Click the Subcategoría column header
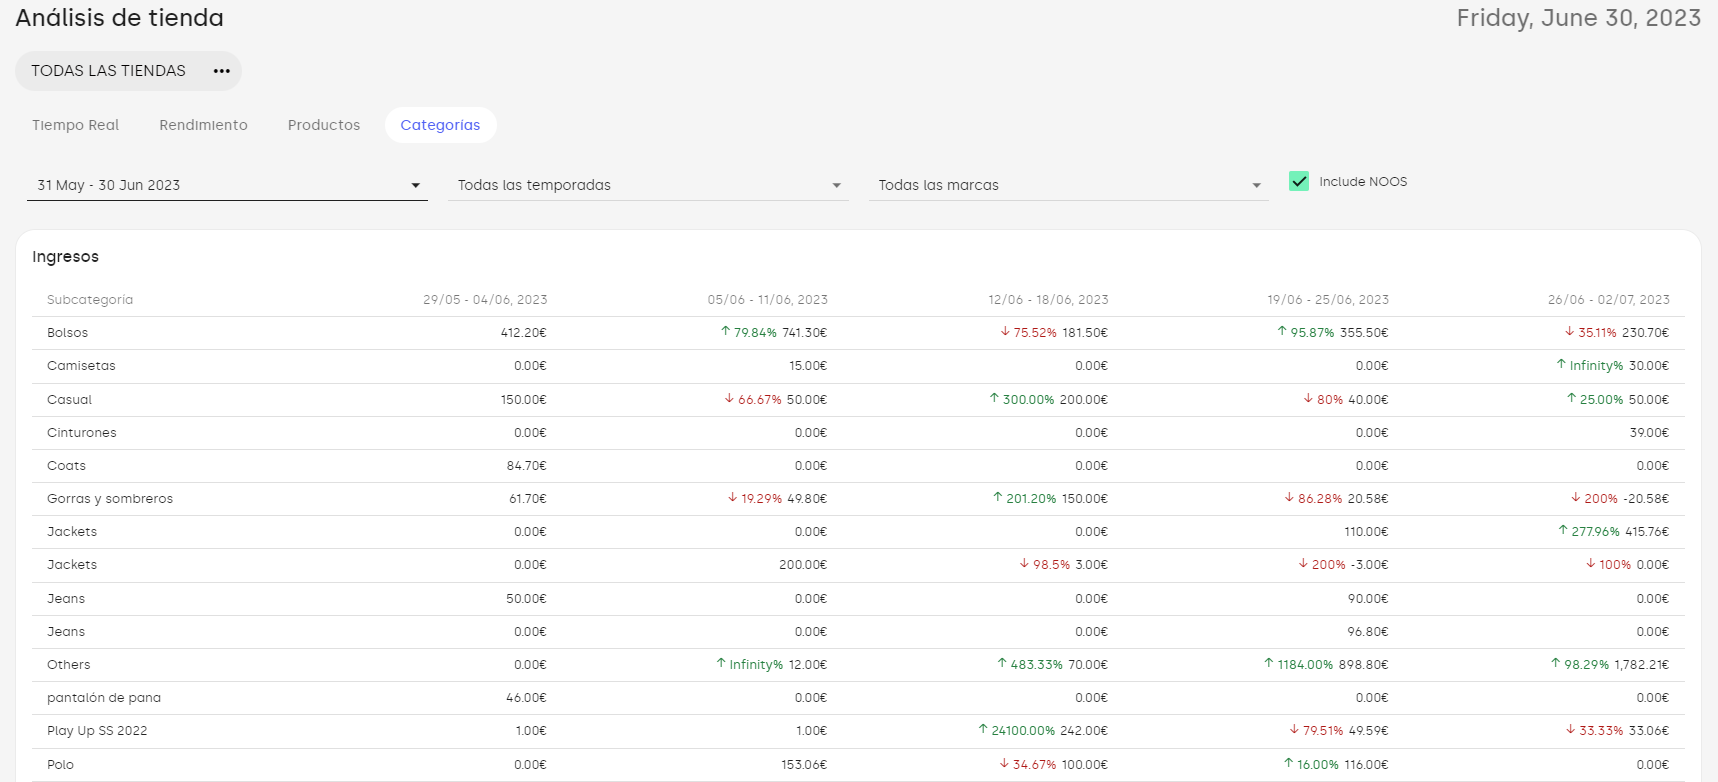This screenshot has height=782, width=1718. pos(90,300)
